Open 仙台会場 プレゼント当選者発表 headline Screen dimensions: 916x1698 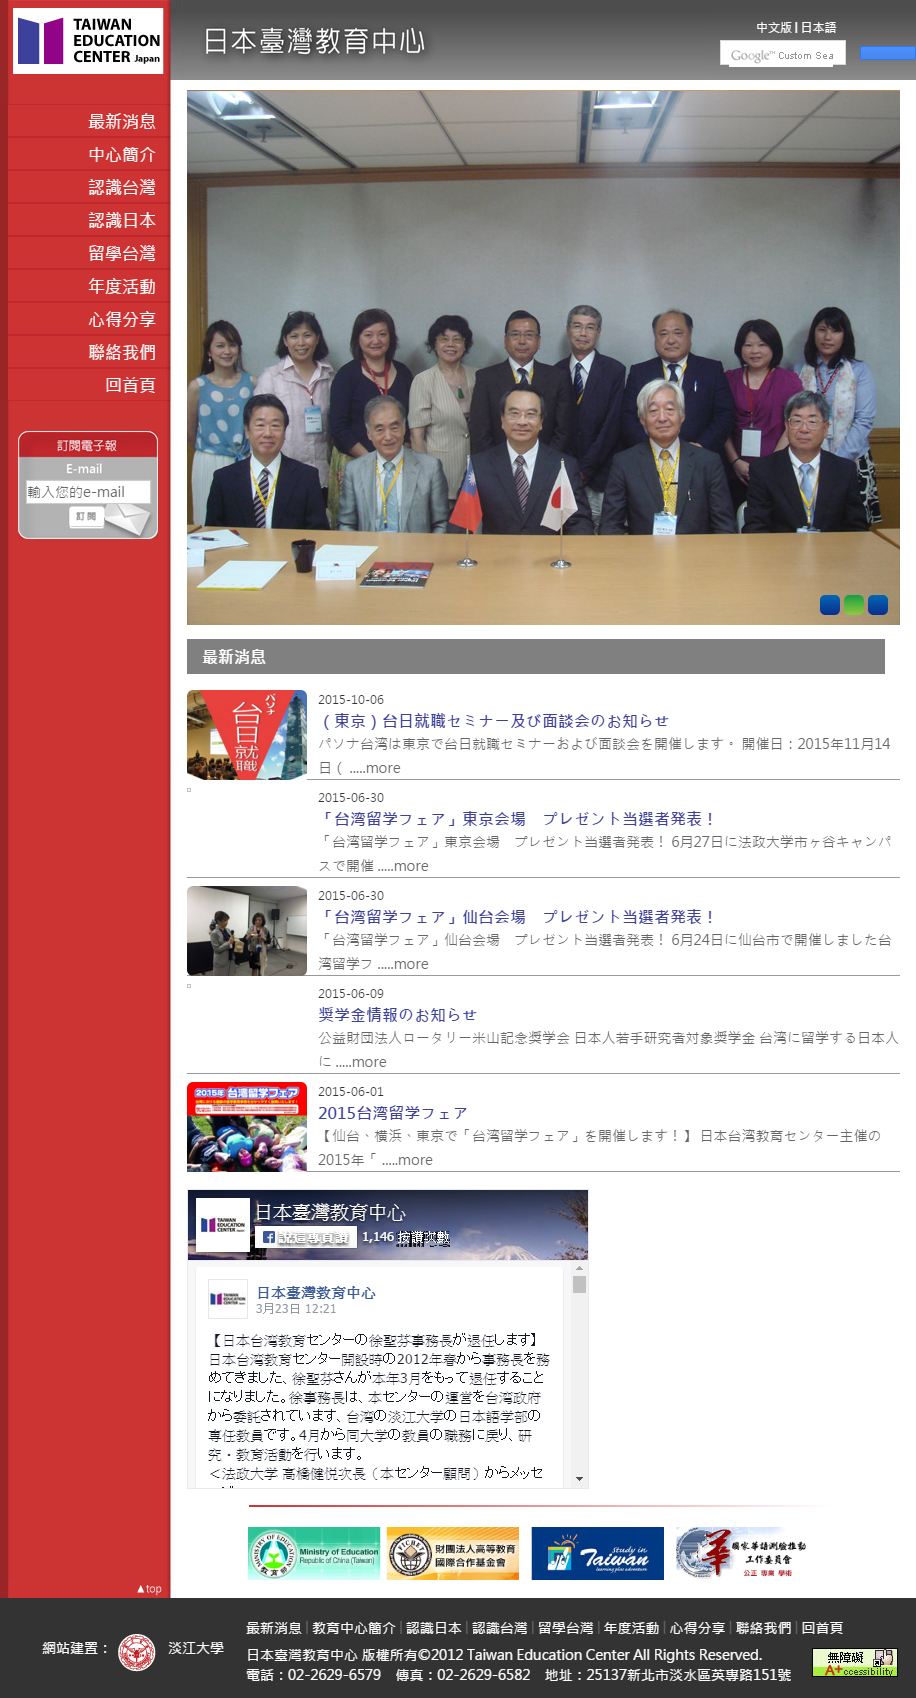point(518,917)
